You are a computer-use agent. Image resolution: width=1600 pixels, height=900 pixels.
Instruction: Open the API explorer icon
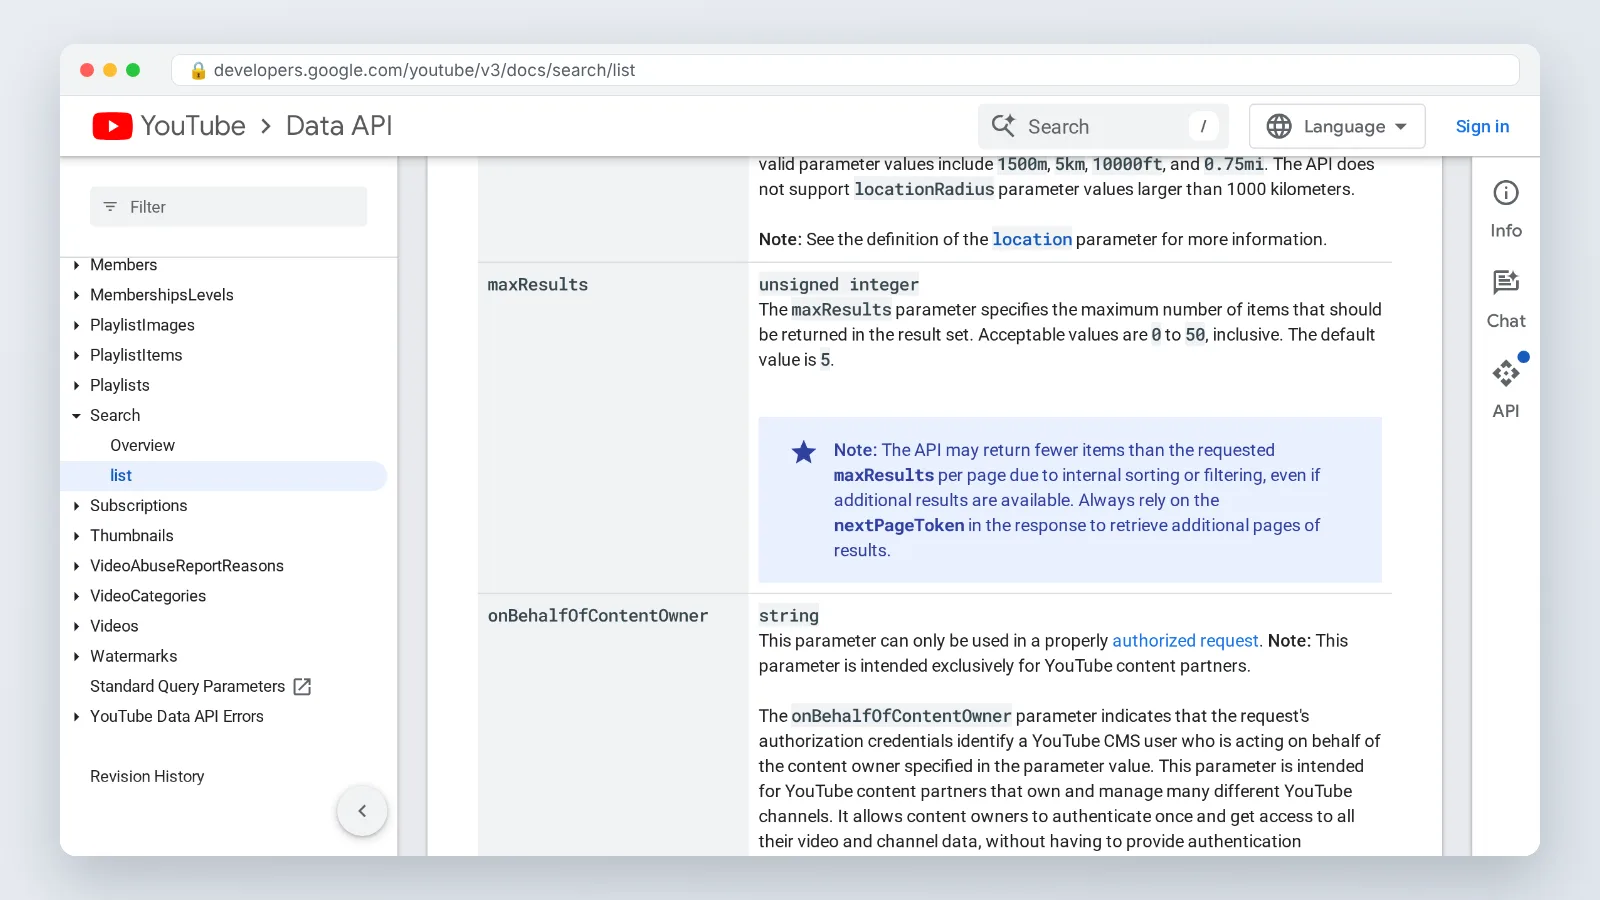1506,373
